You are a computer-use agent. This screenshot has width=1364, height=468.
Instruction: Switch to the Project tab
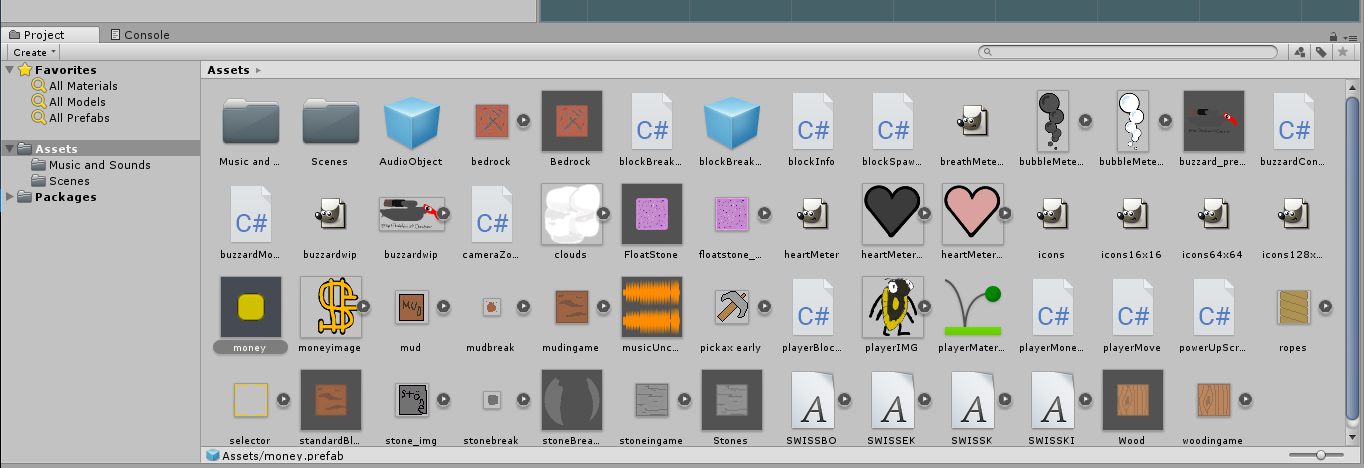tap(49, 35)
